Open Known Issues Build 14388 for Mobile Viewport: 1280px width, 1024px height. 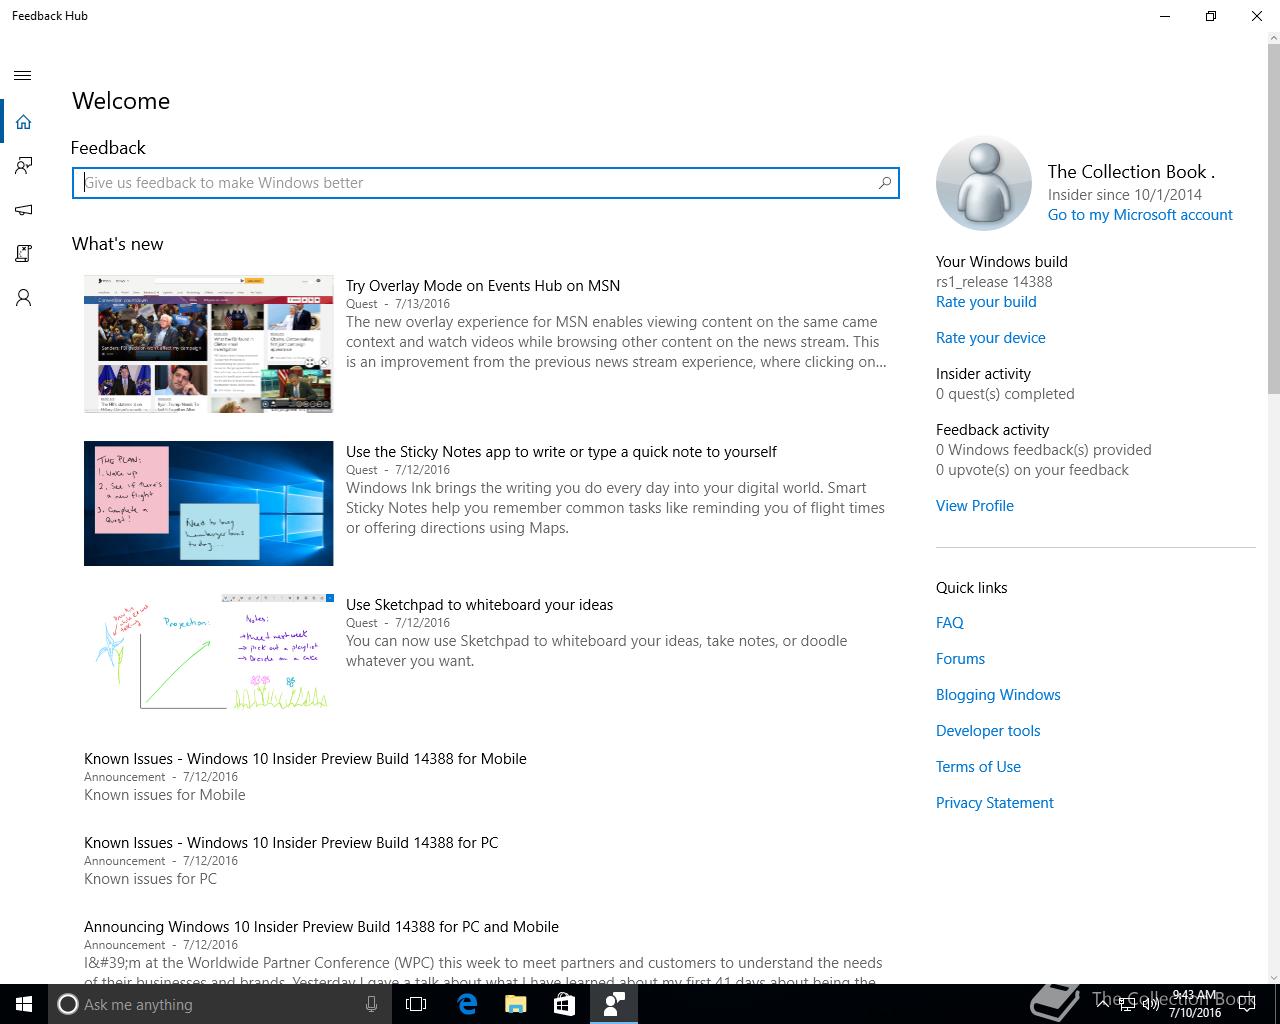click(x=305, y=759)
